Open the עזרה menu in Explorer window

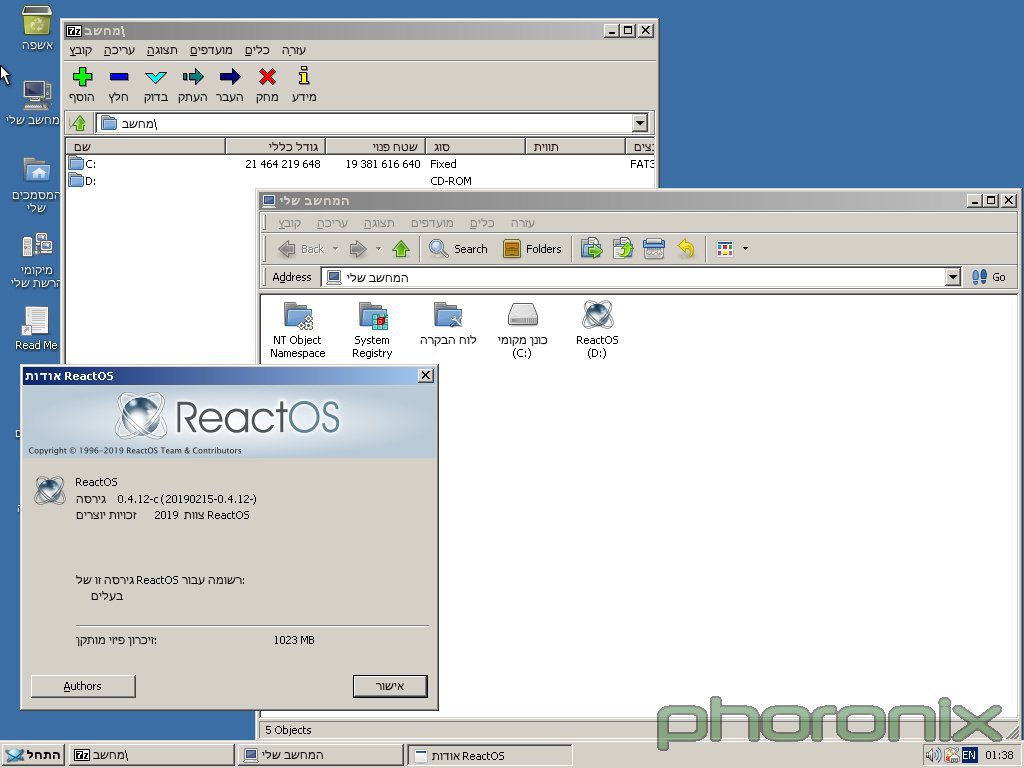[522, 223]
